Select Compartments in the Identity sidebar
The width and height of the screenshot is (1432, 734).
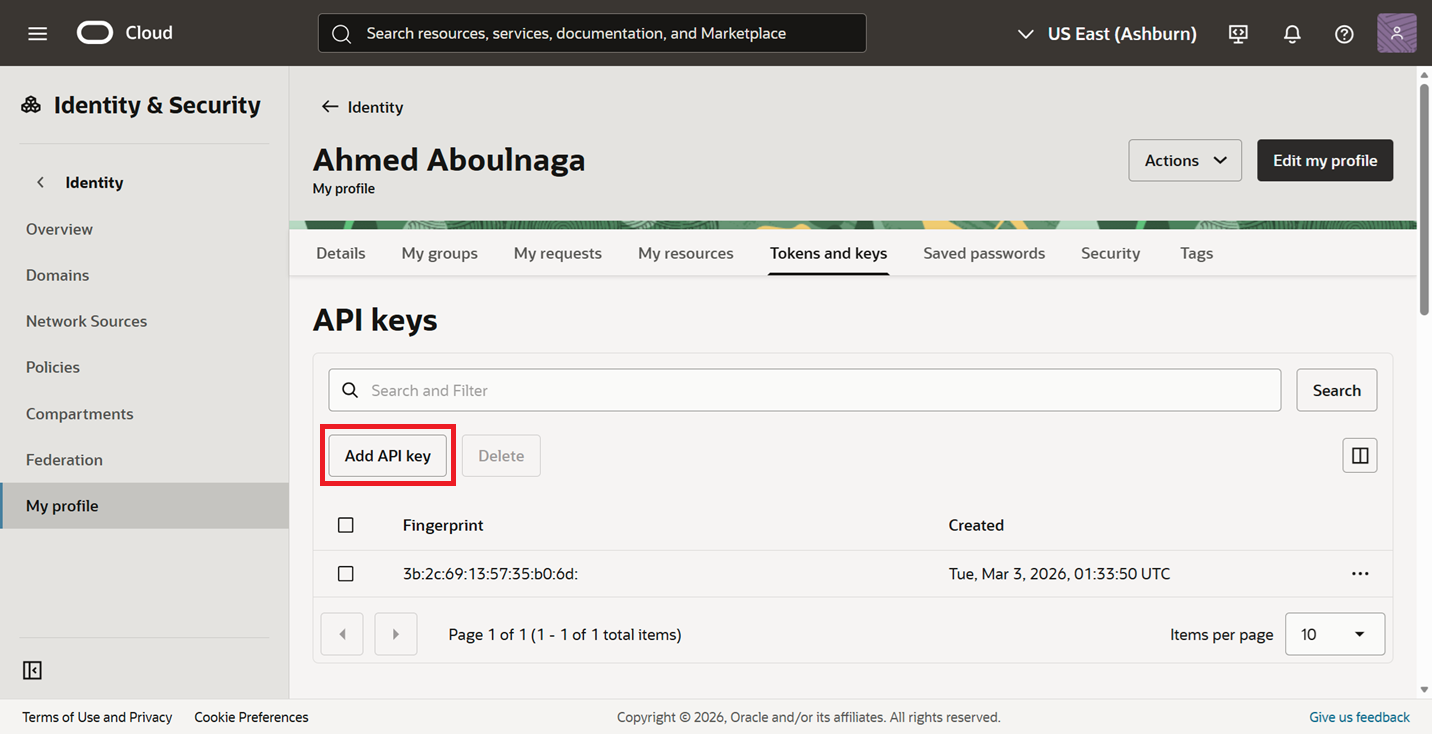coord(79,414)
